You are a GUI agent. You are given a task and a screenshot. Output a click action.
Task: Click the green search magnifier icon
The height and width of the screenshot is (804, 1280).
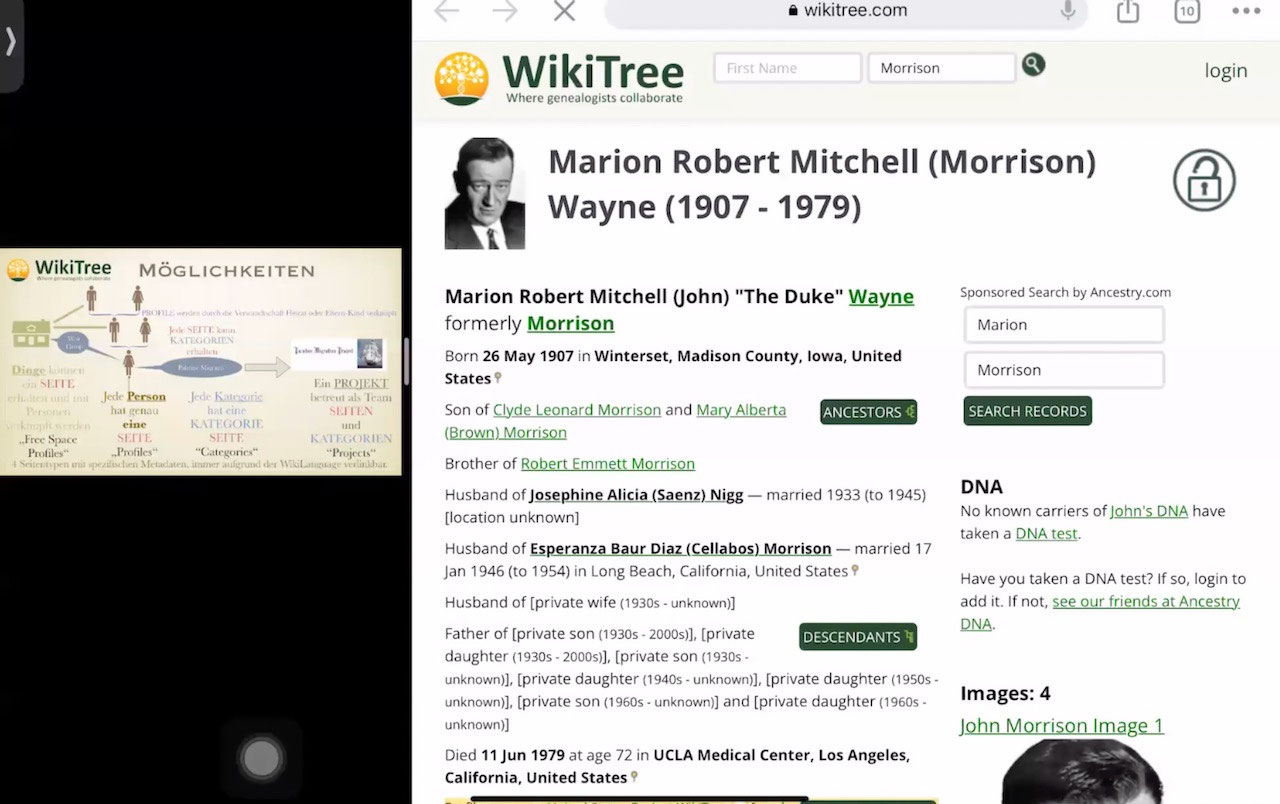tap(1033, 65)
